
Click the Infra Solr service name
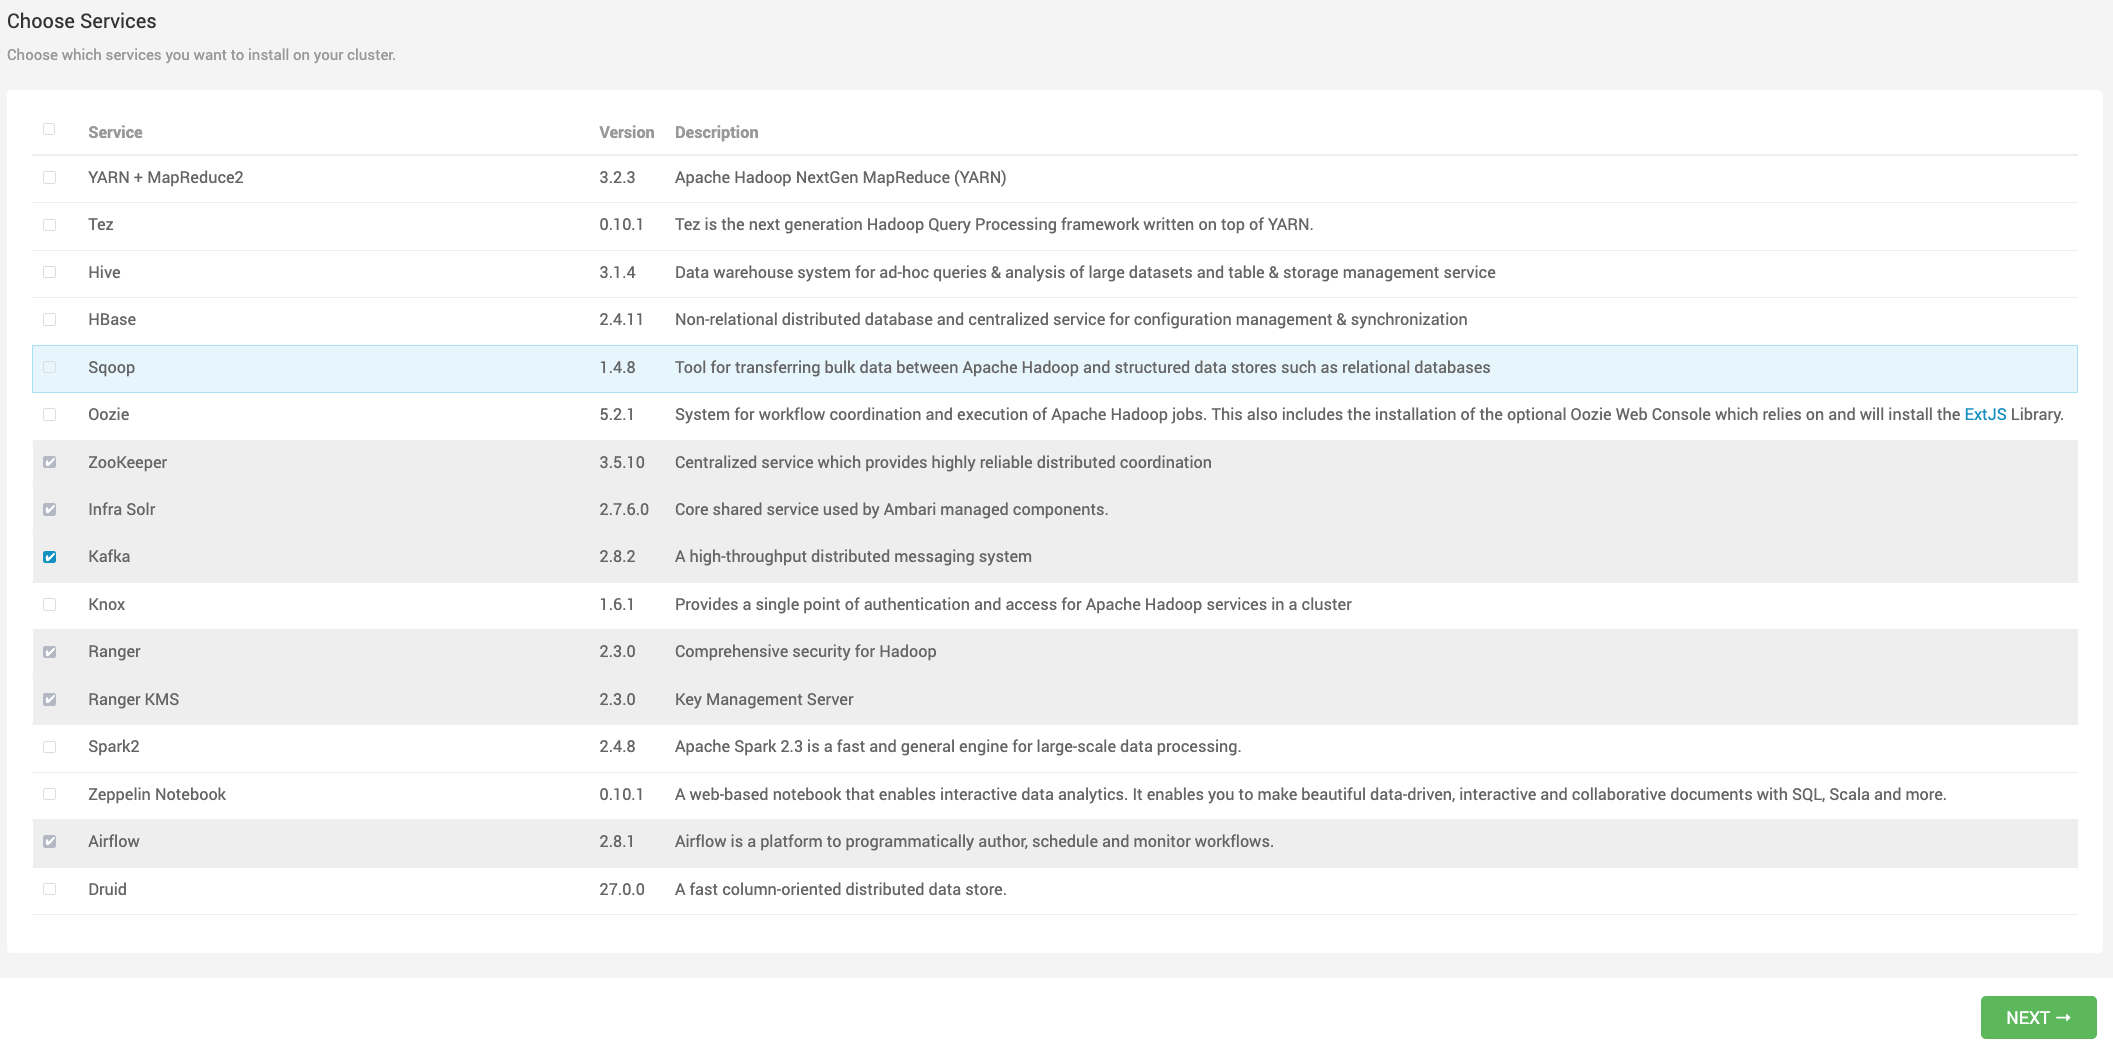(122, 509)
